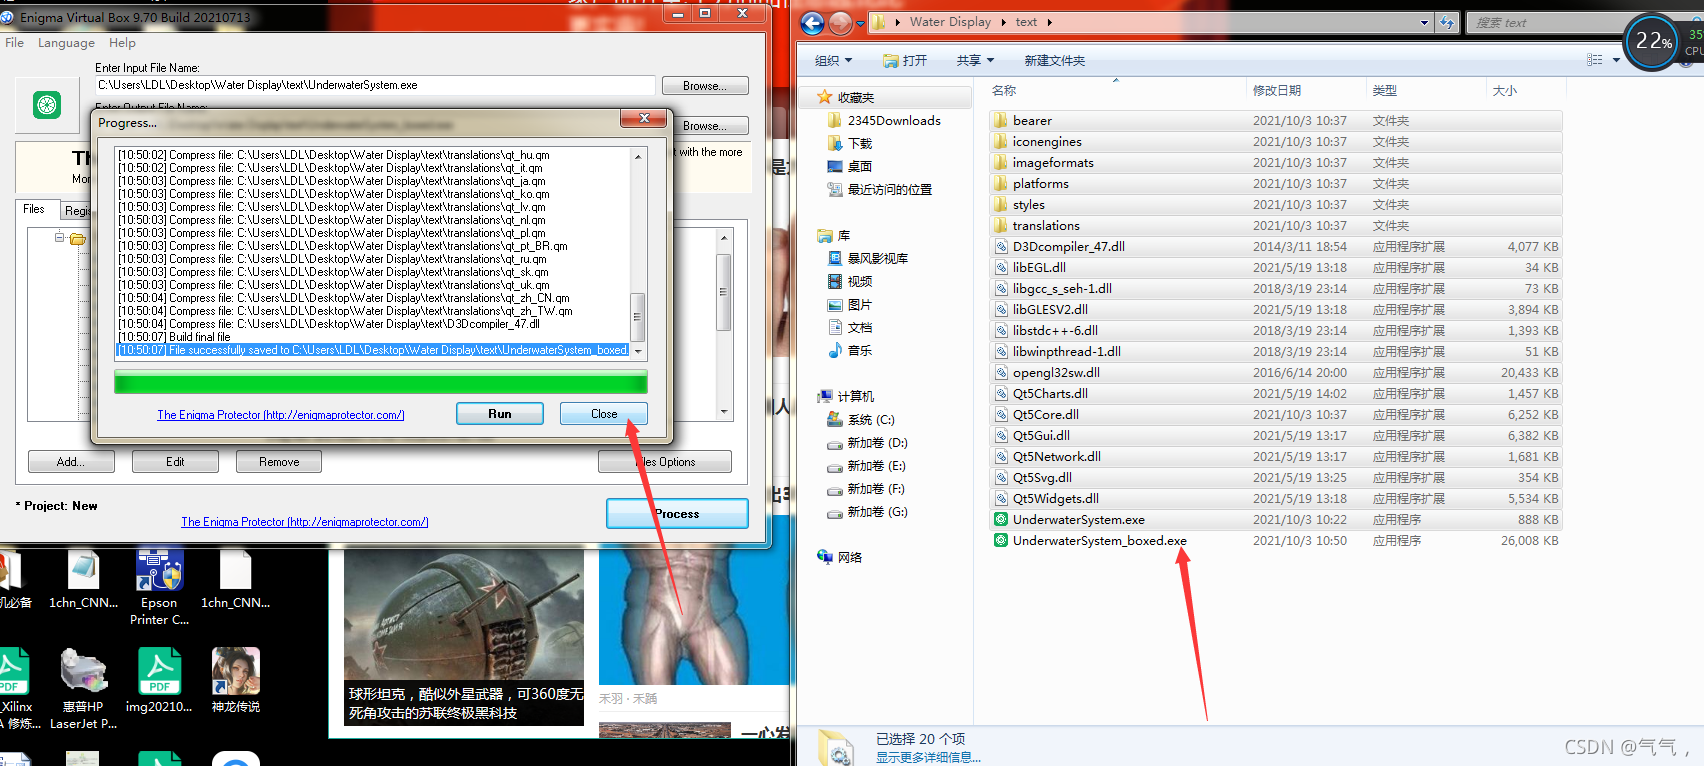1704x766 pixels.
Task: Open the bearer folder icon in Explorer
Action: (x=1001, y=120)
